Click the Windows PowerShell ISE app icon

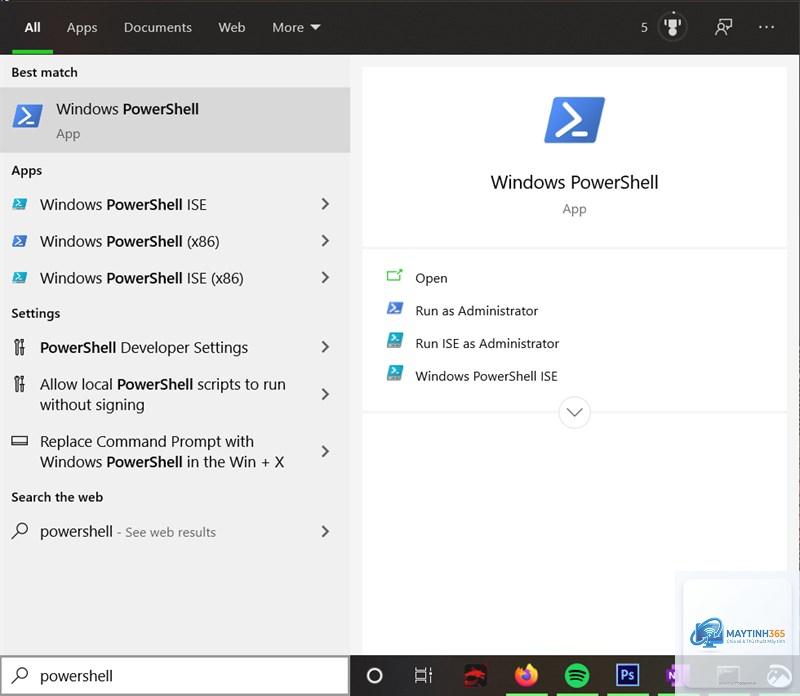19,205
